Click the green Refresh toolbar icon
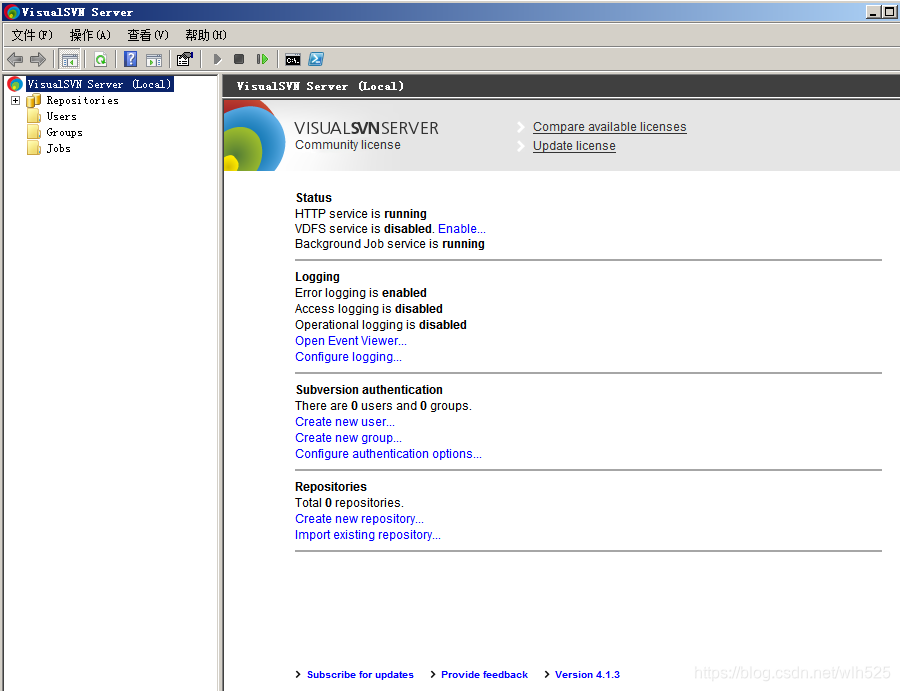900x691 pixels. pos(100,59)
